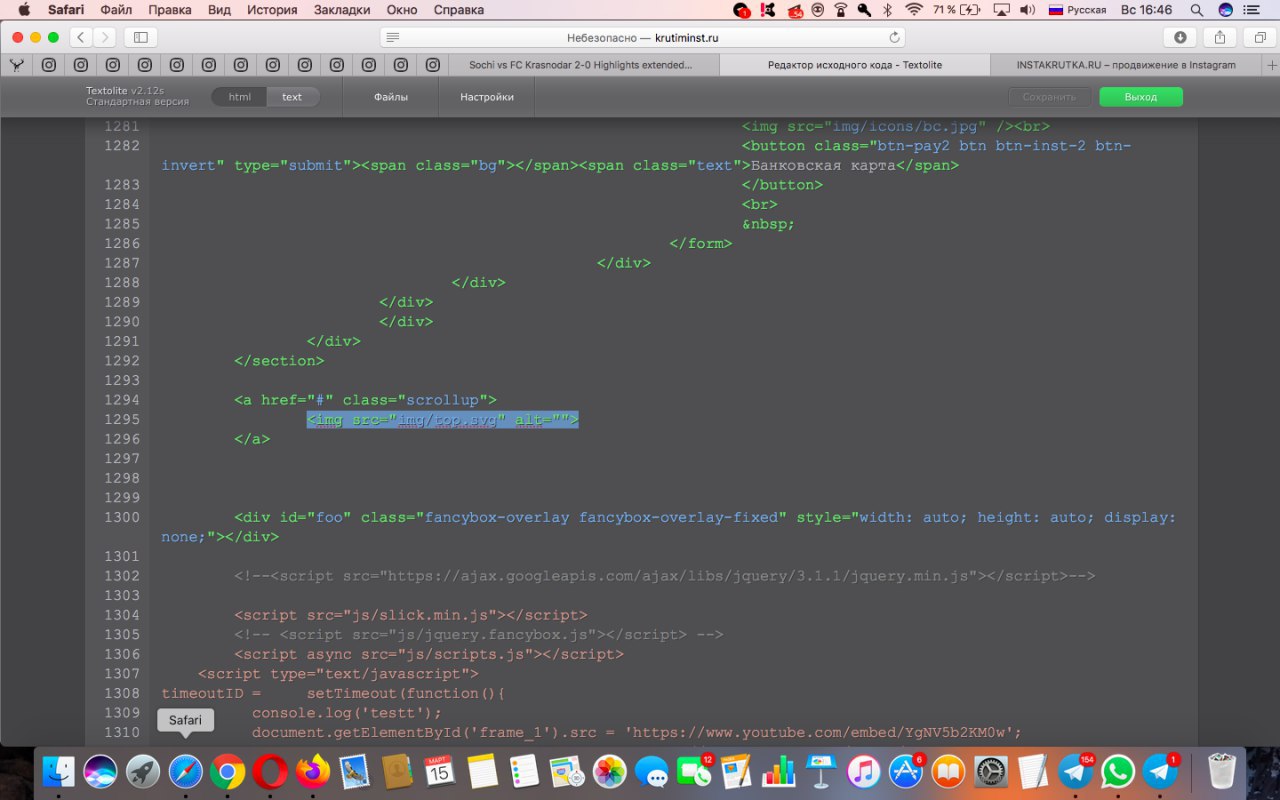Go back with Safari's back arrow
This screenshot has height=800, width=1280.
pos(81,37)
